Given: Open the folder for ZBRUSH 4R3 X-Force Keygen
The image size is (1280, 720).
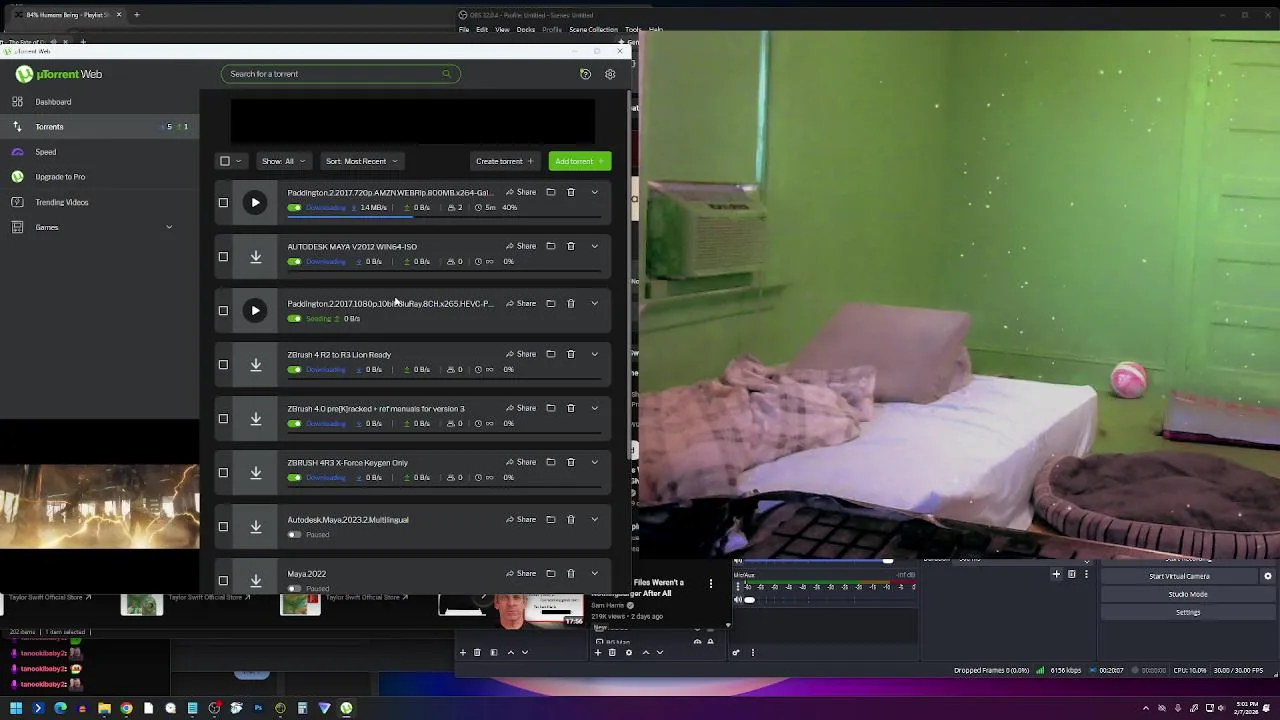Looking at the screenshot, I should [550, 462].
